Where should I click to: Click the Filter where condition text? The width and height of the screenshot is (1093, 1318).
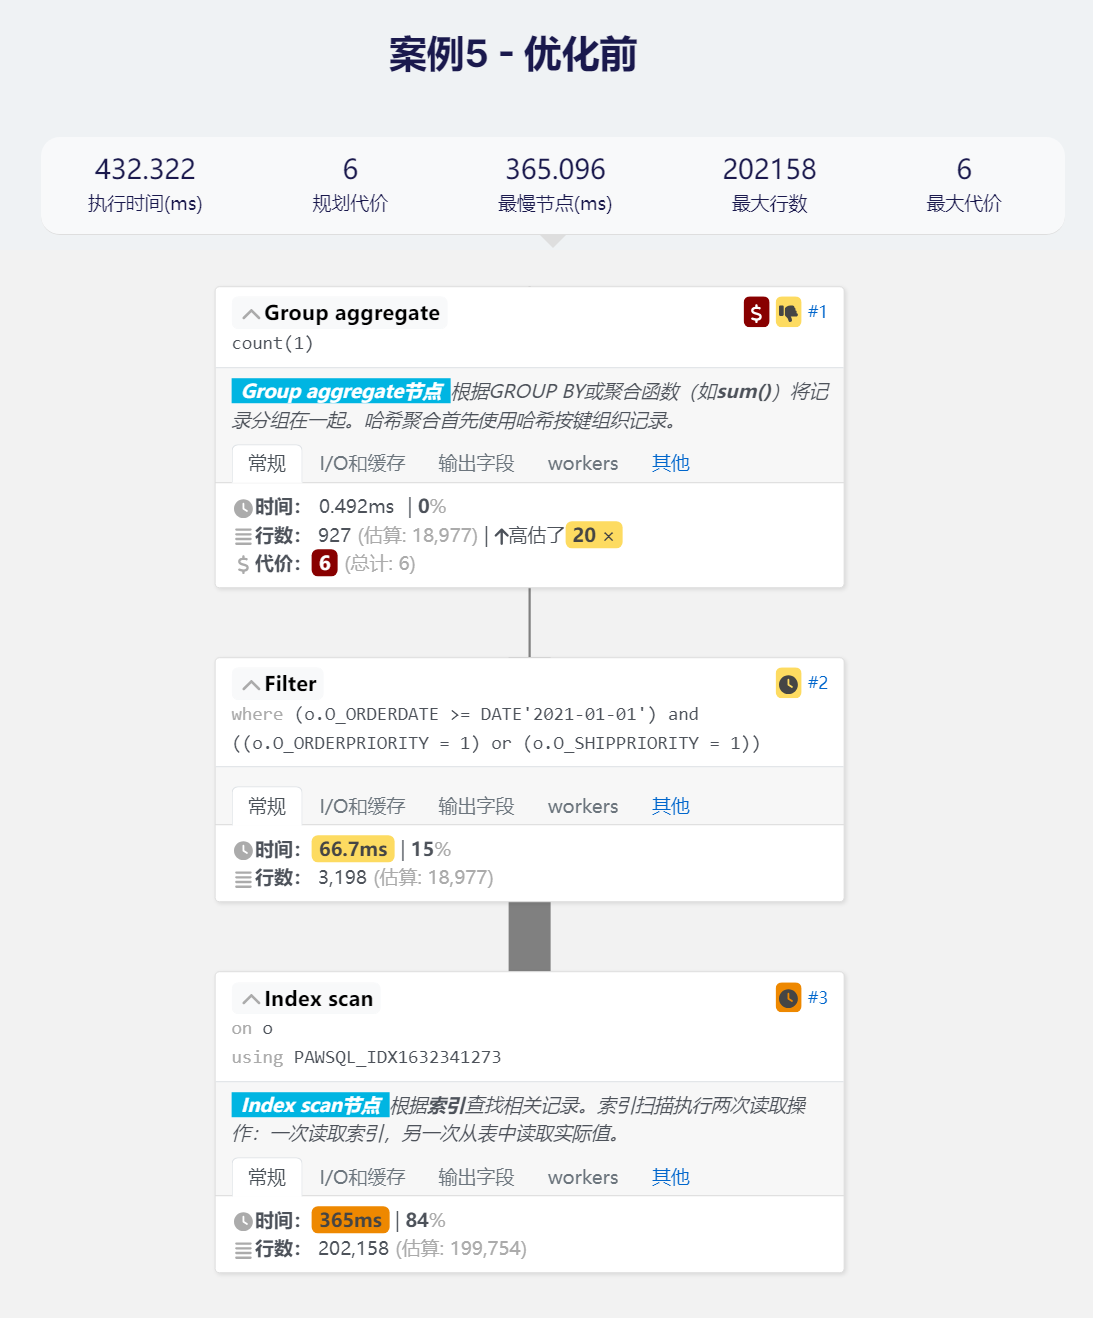tap(496, 729)
